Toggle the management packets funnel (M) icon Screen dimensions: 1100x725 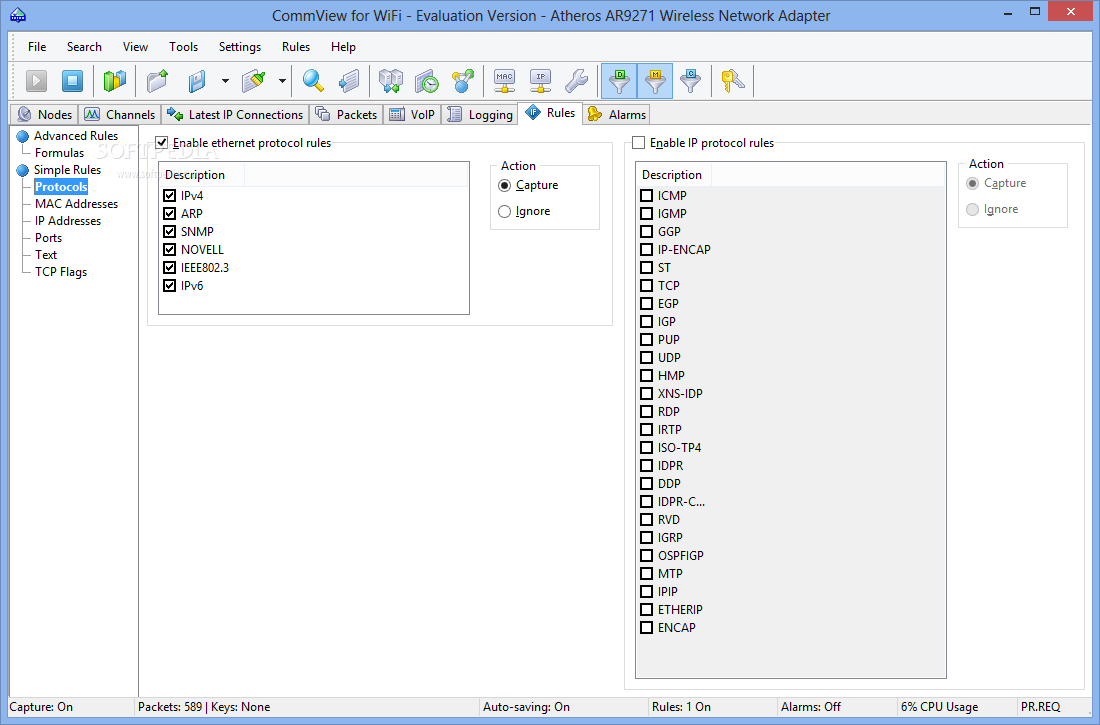click(x=655, y=81)
